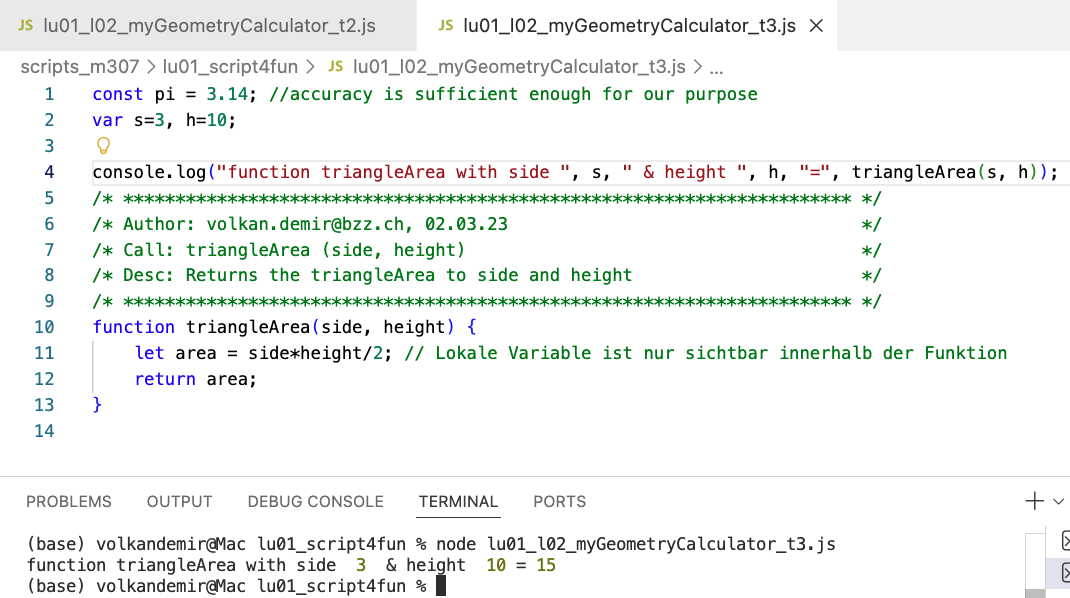Select the first terminal instance icon in list
Viewport: 1070px width, 598px height.
tap(1063, 542)
